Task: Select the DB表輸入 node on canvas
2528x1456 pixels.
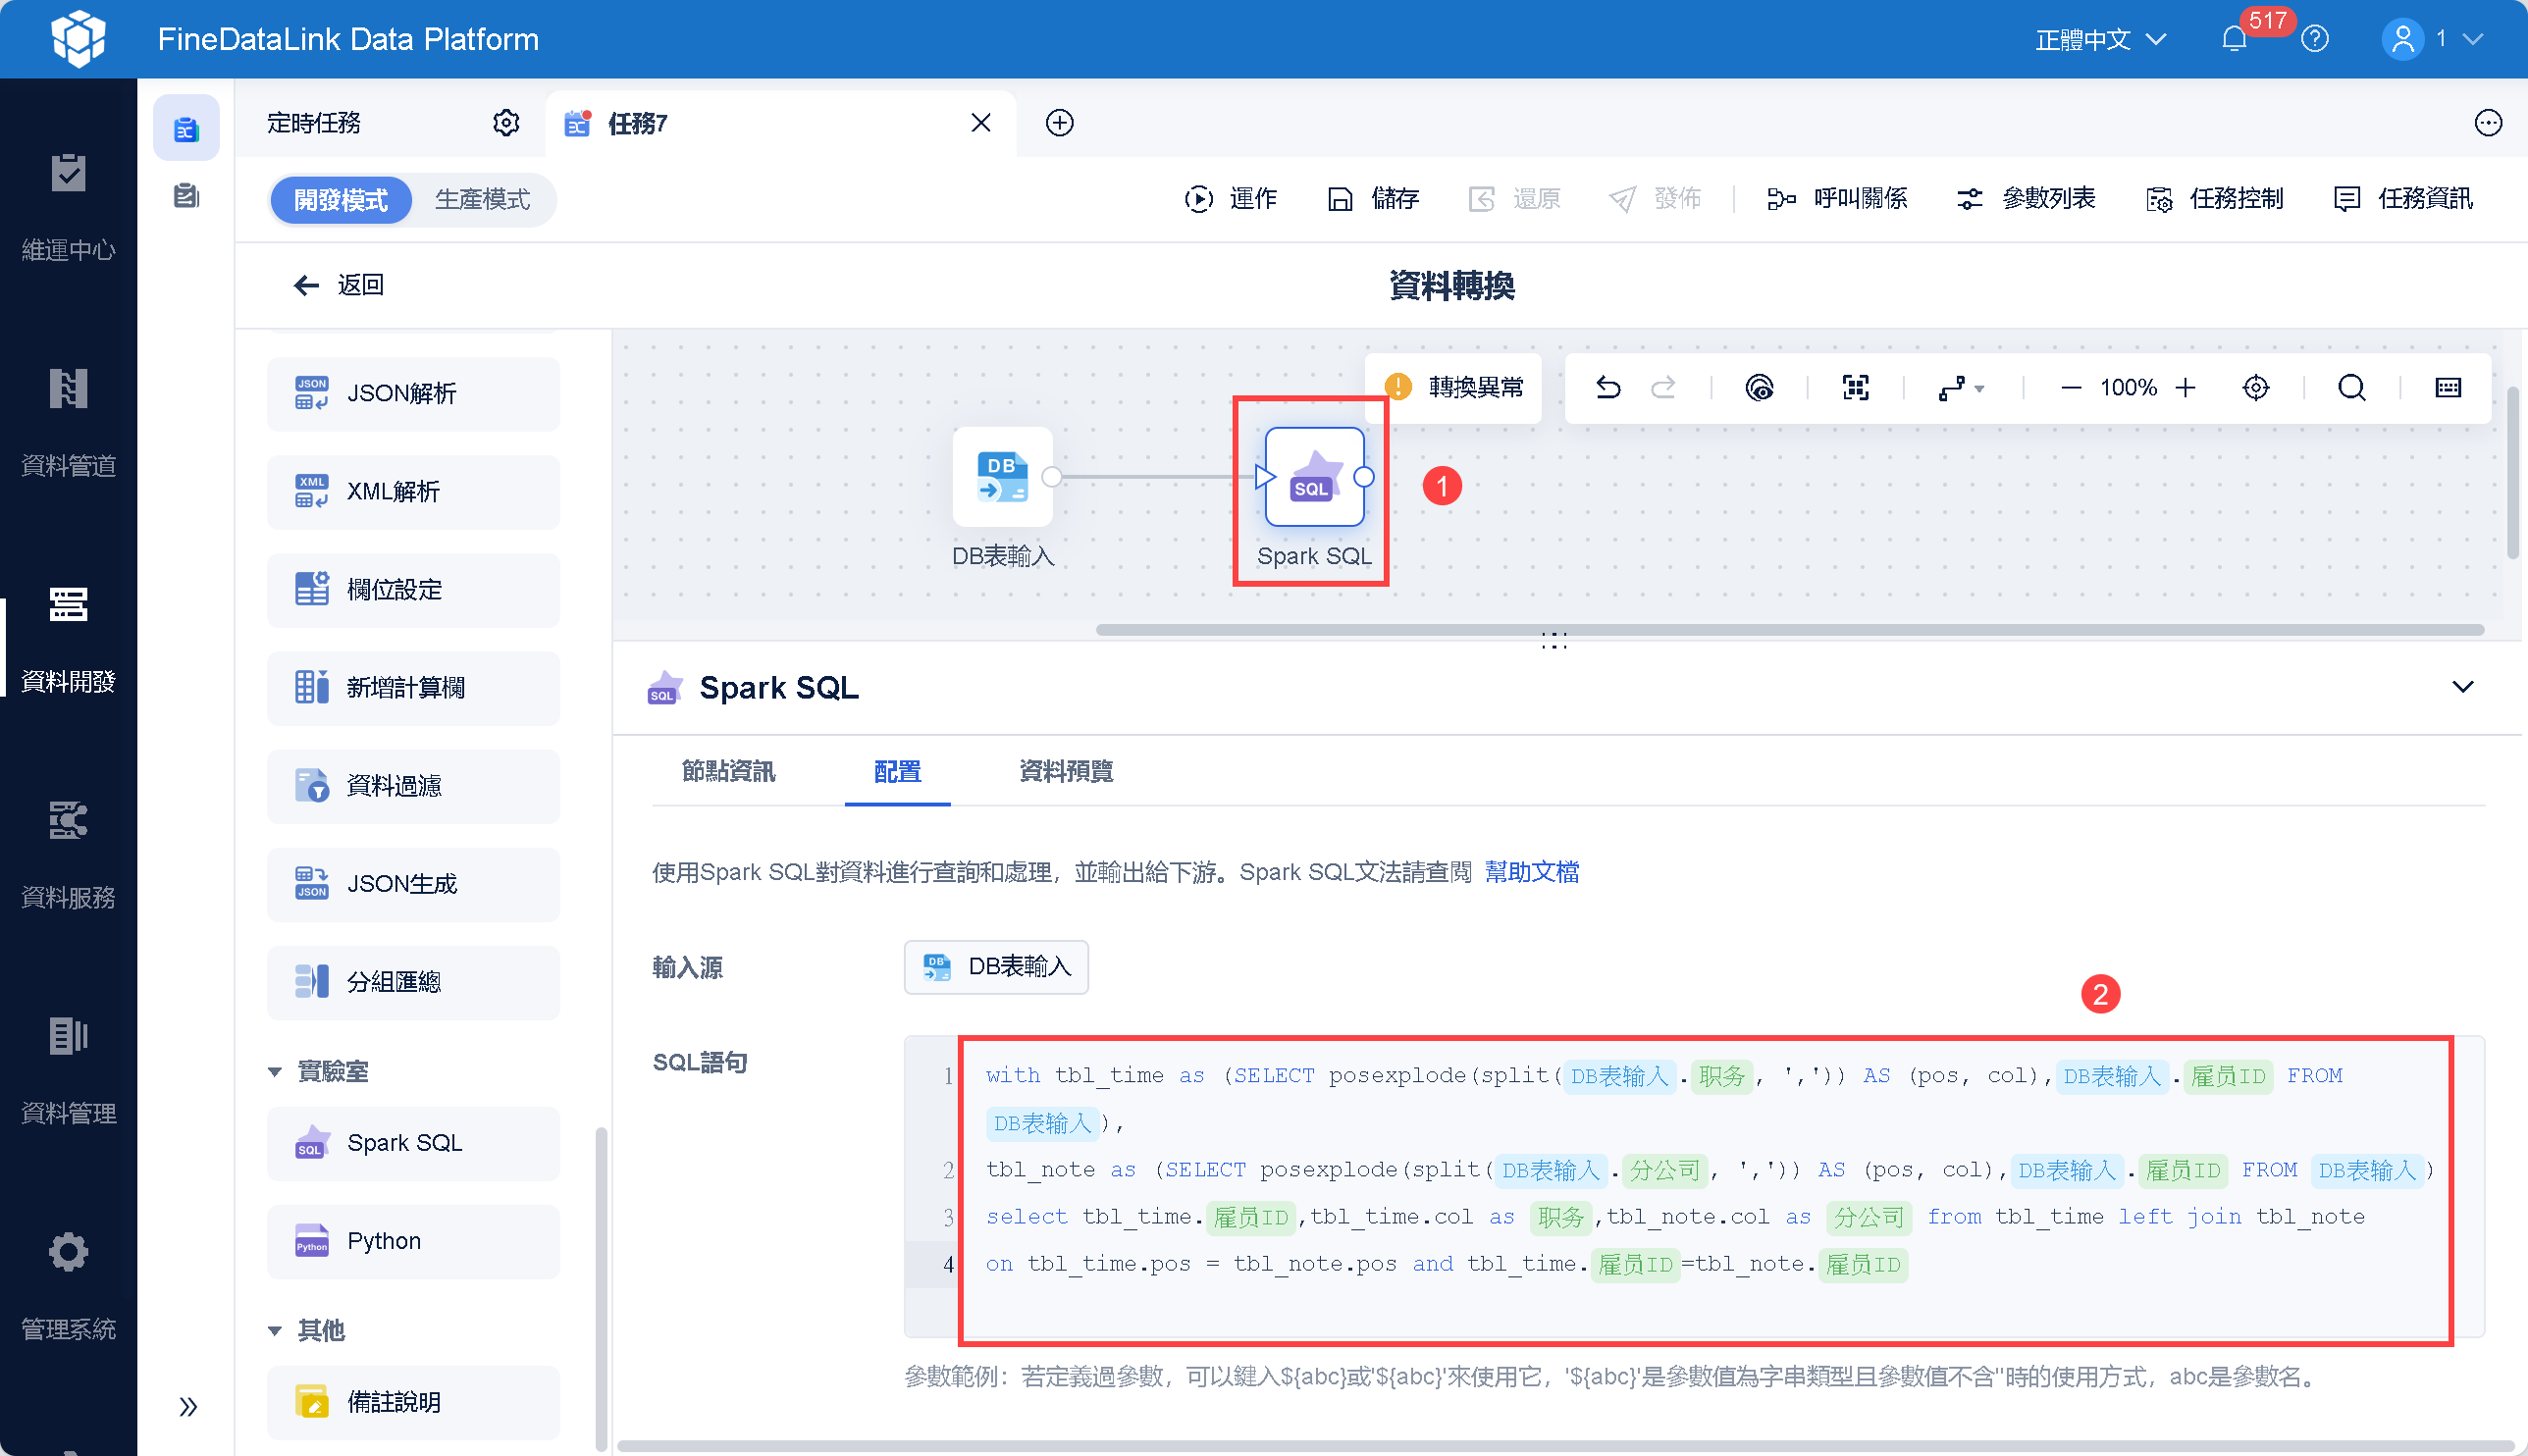Action: coord(1002,478)
